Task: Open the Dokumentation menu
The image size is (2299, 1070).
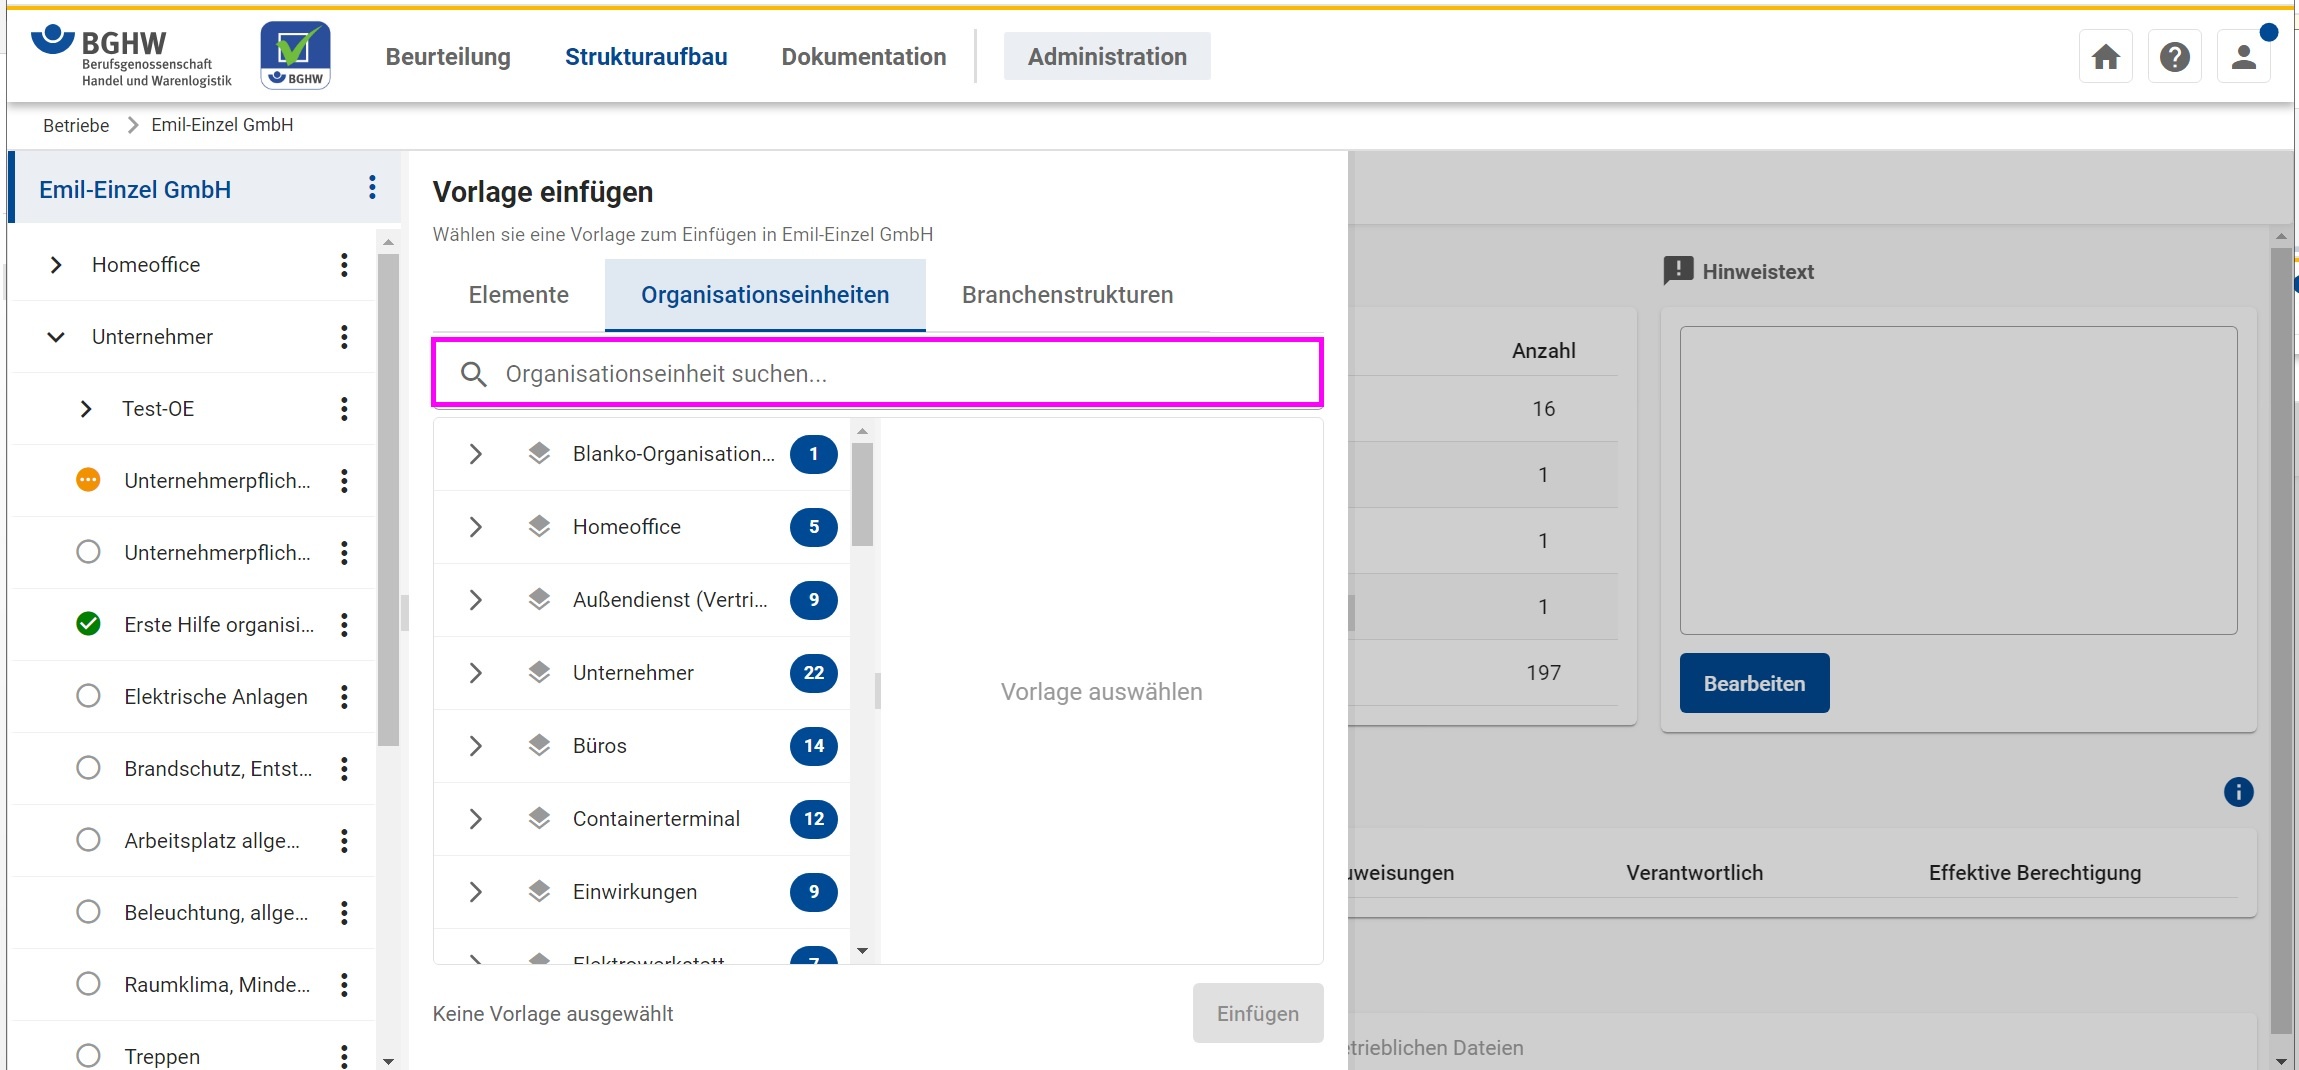Action: click(863, 57)
